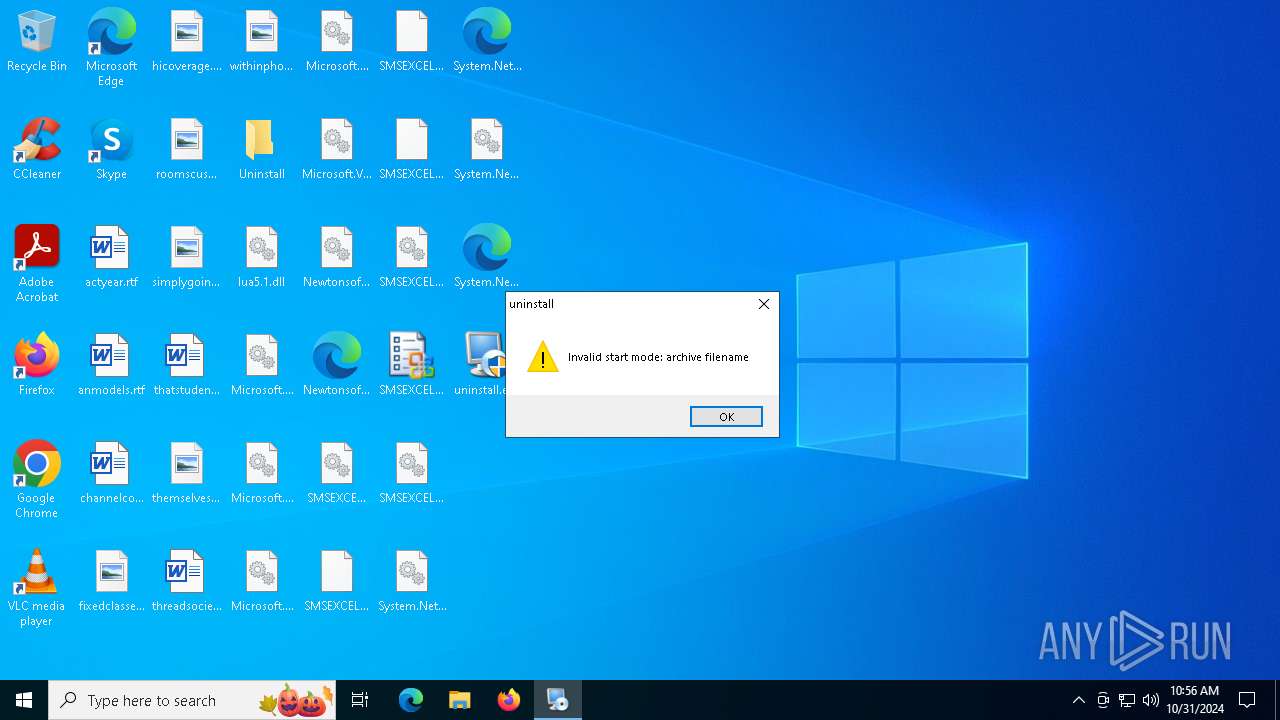Click the 'Invalid start mode' message text

[658, 357]
